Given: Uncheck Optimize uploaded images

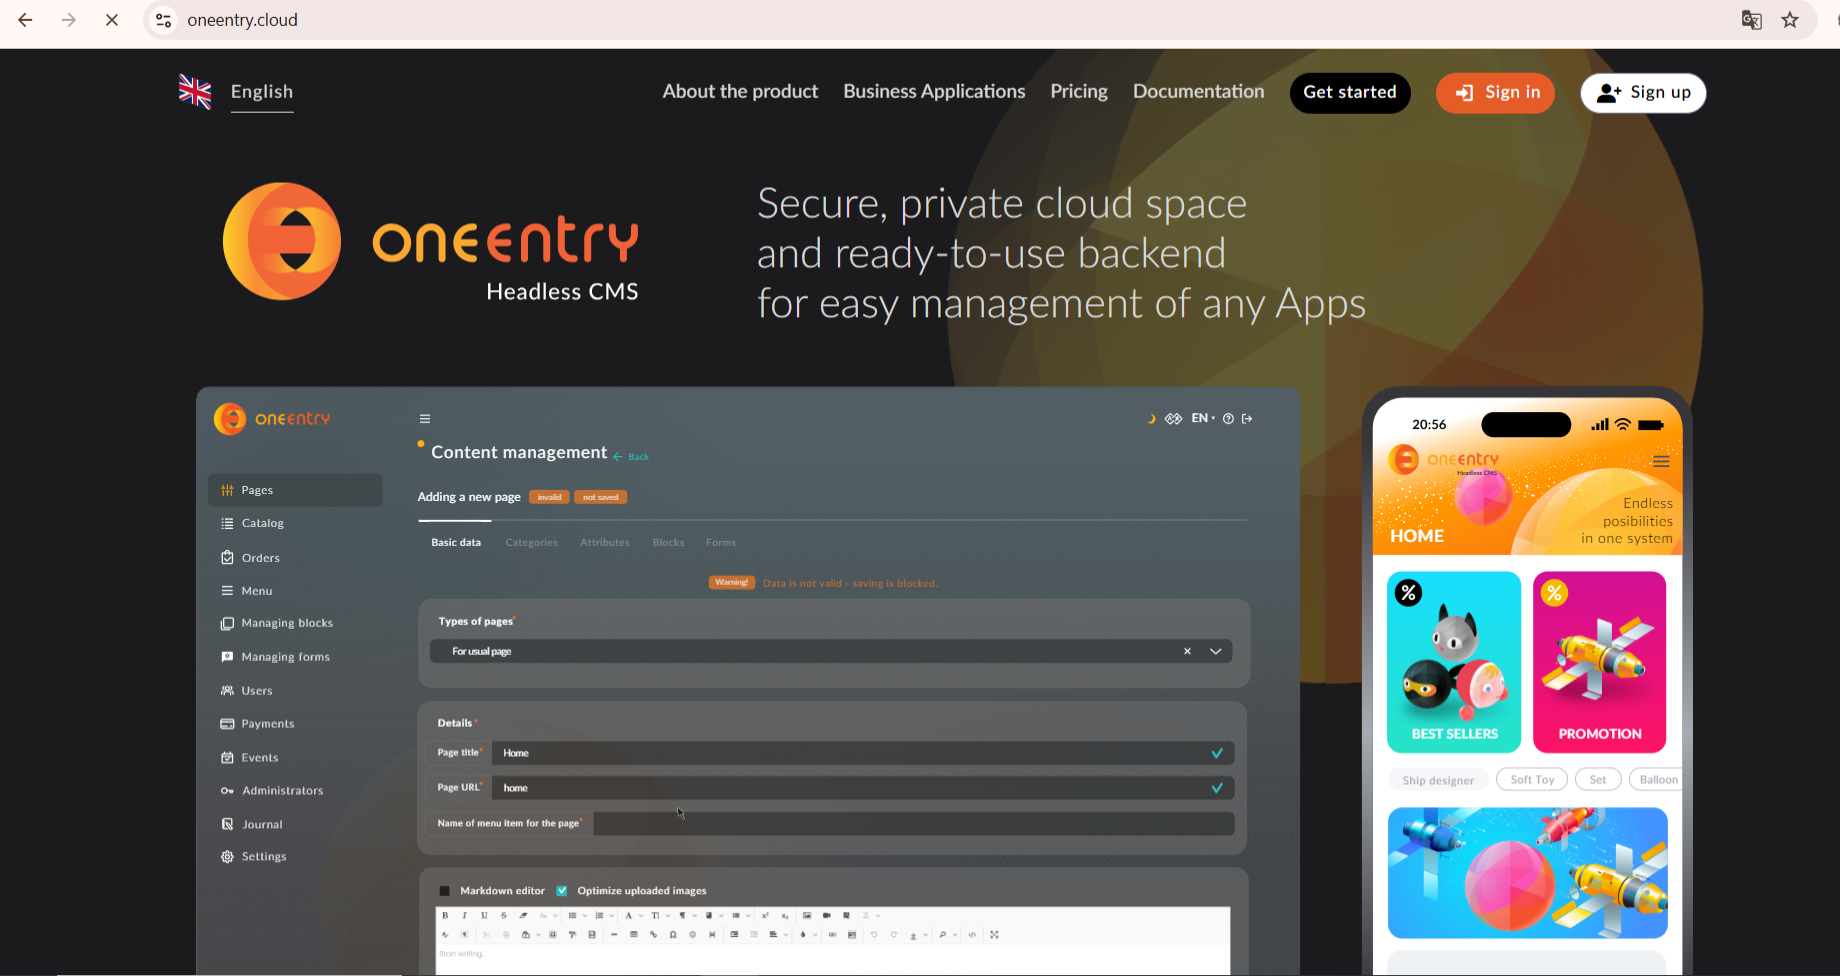Looking at the screenshot, I should (562, 890).
